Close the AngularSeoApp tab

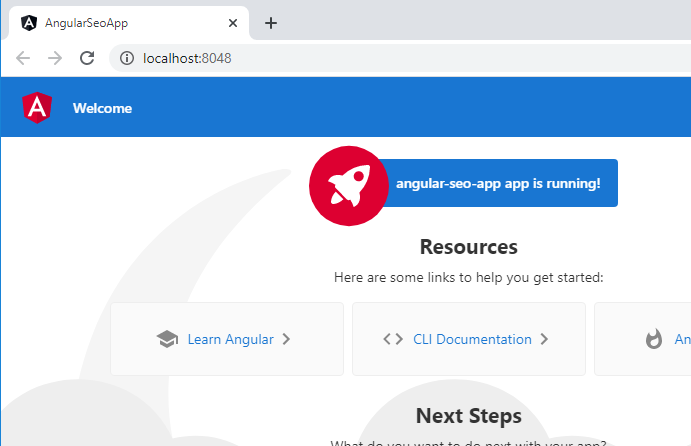click(233, 23)
